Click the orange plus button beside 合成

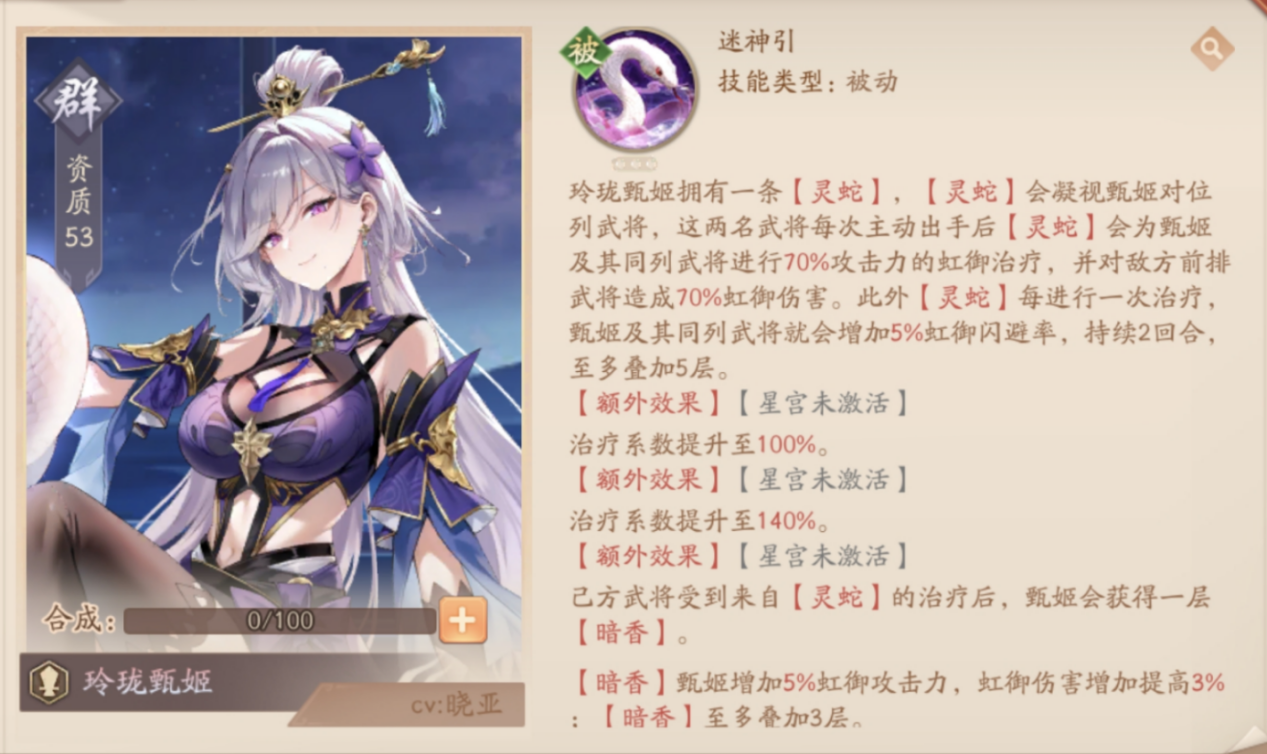click(x=462, y=620)
